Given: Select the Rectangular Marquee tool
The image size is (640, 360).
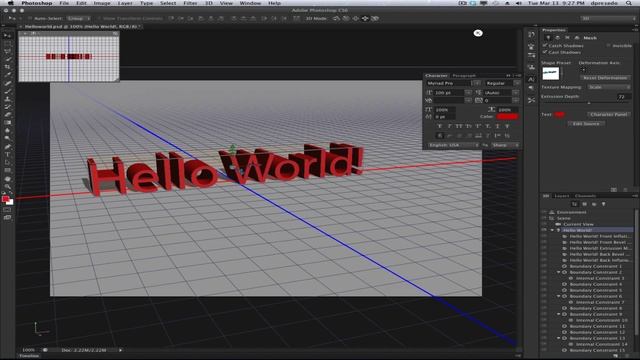Looking at the screenshot, I should (7, 44).
